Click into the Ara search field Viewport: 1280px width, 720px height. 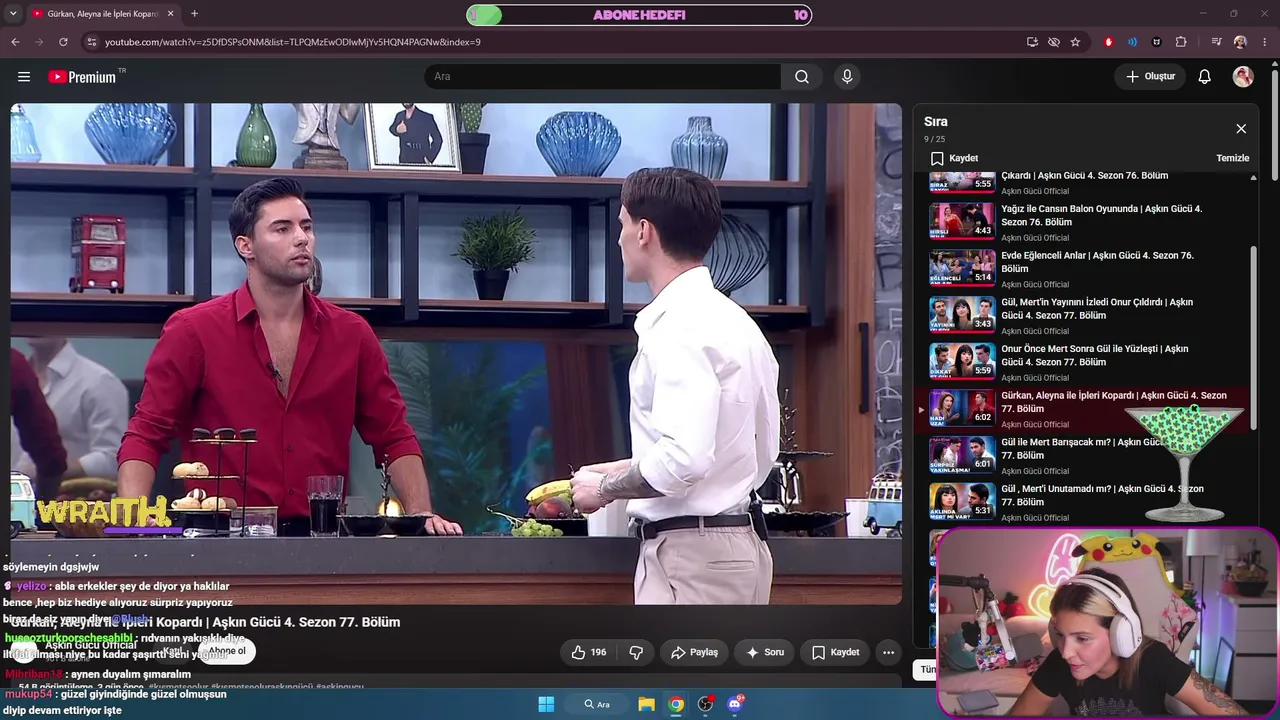(602, 77)
